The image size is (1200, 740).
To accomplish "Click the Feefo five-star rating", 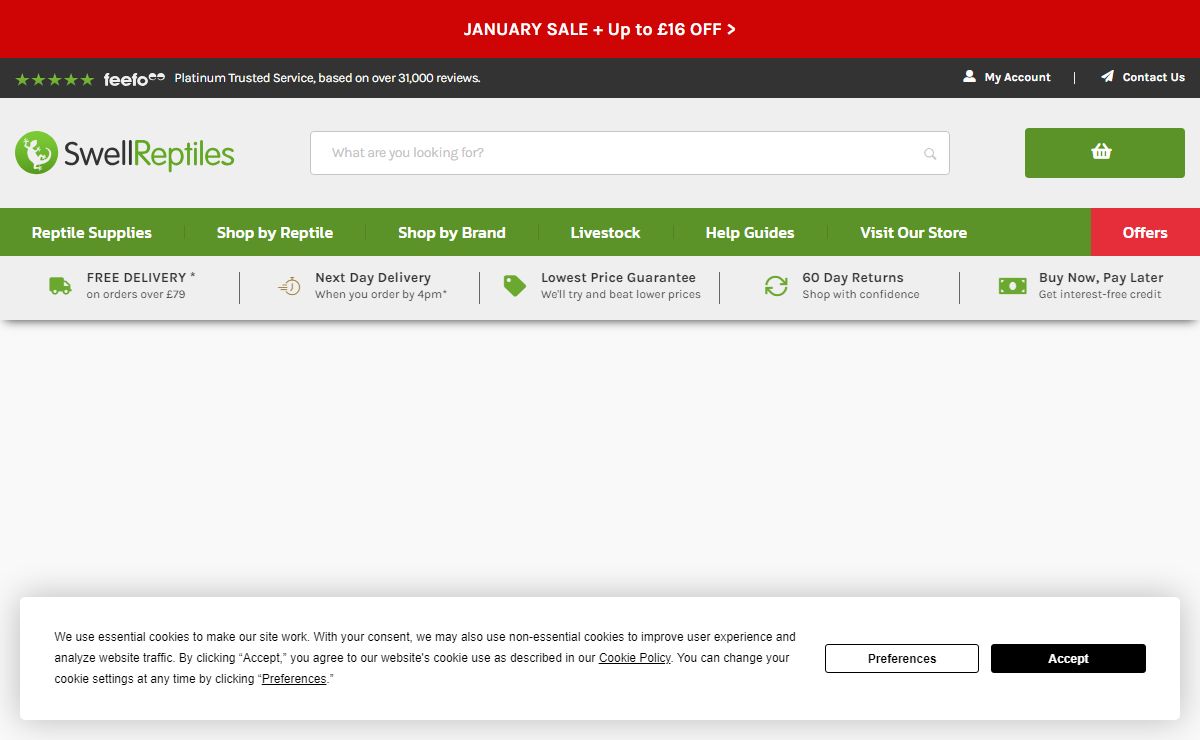I will pyautogui.click(x=55, y=79).
